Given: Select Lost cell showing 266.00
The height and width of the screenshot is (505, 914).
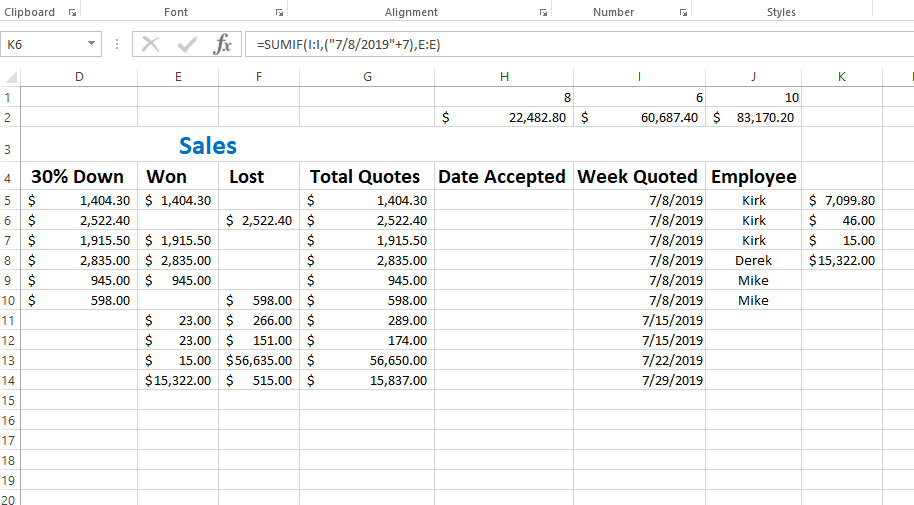Looking at the screenshot, I should point(259,320).
